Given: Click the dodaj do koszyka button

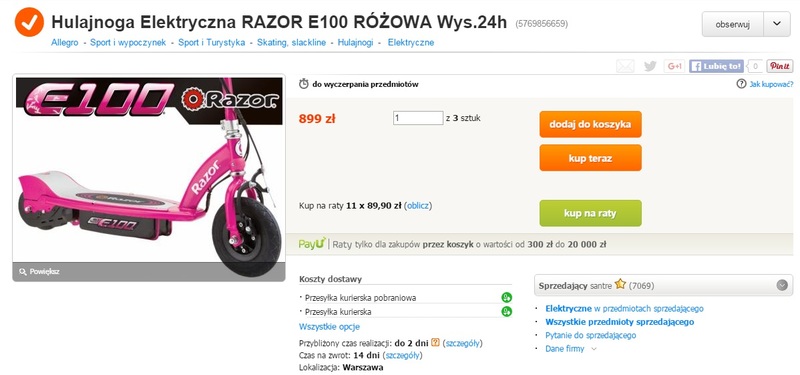Looking at the screenshot, I should pyautogui.click(x=590, y=124).
